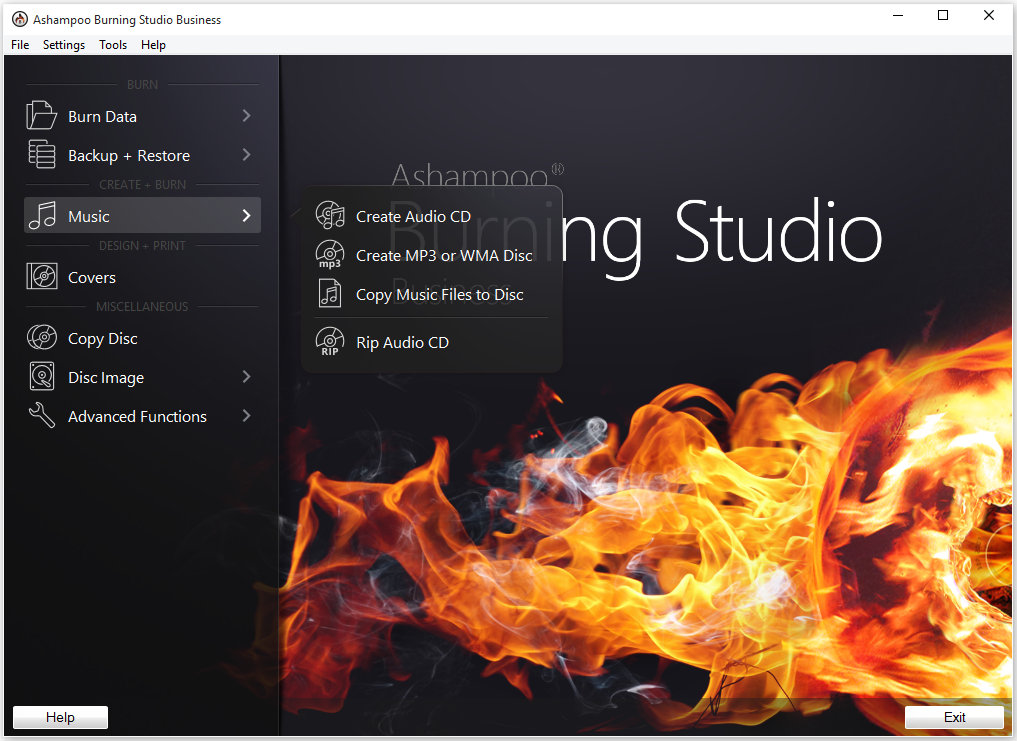Viewport: 1017px width, 741px height.
Task: Click the Help button at bottom left
Action: (x=60, y=717)
